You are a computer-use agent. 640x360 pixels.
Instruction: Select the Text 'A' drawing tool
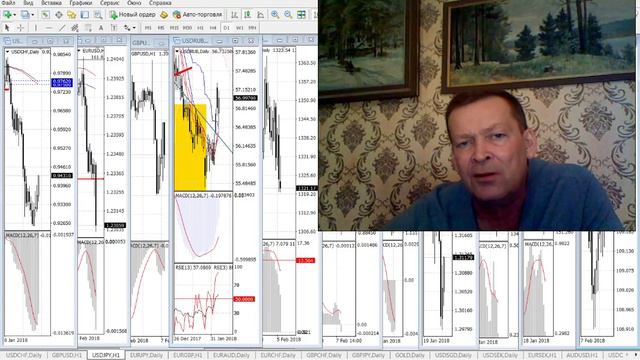(101, 28)
